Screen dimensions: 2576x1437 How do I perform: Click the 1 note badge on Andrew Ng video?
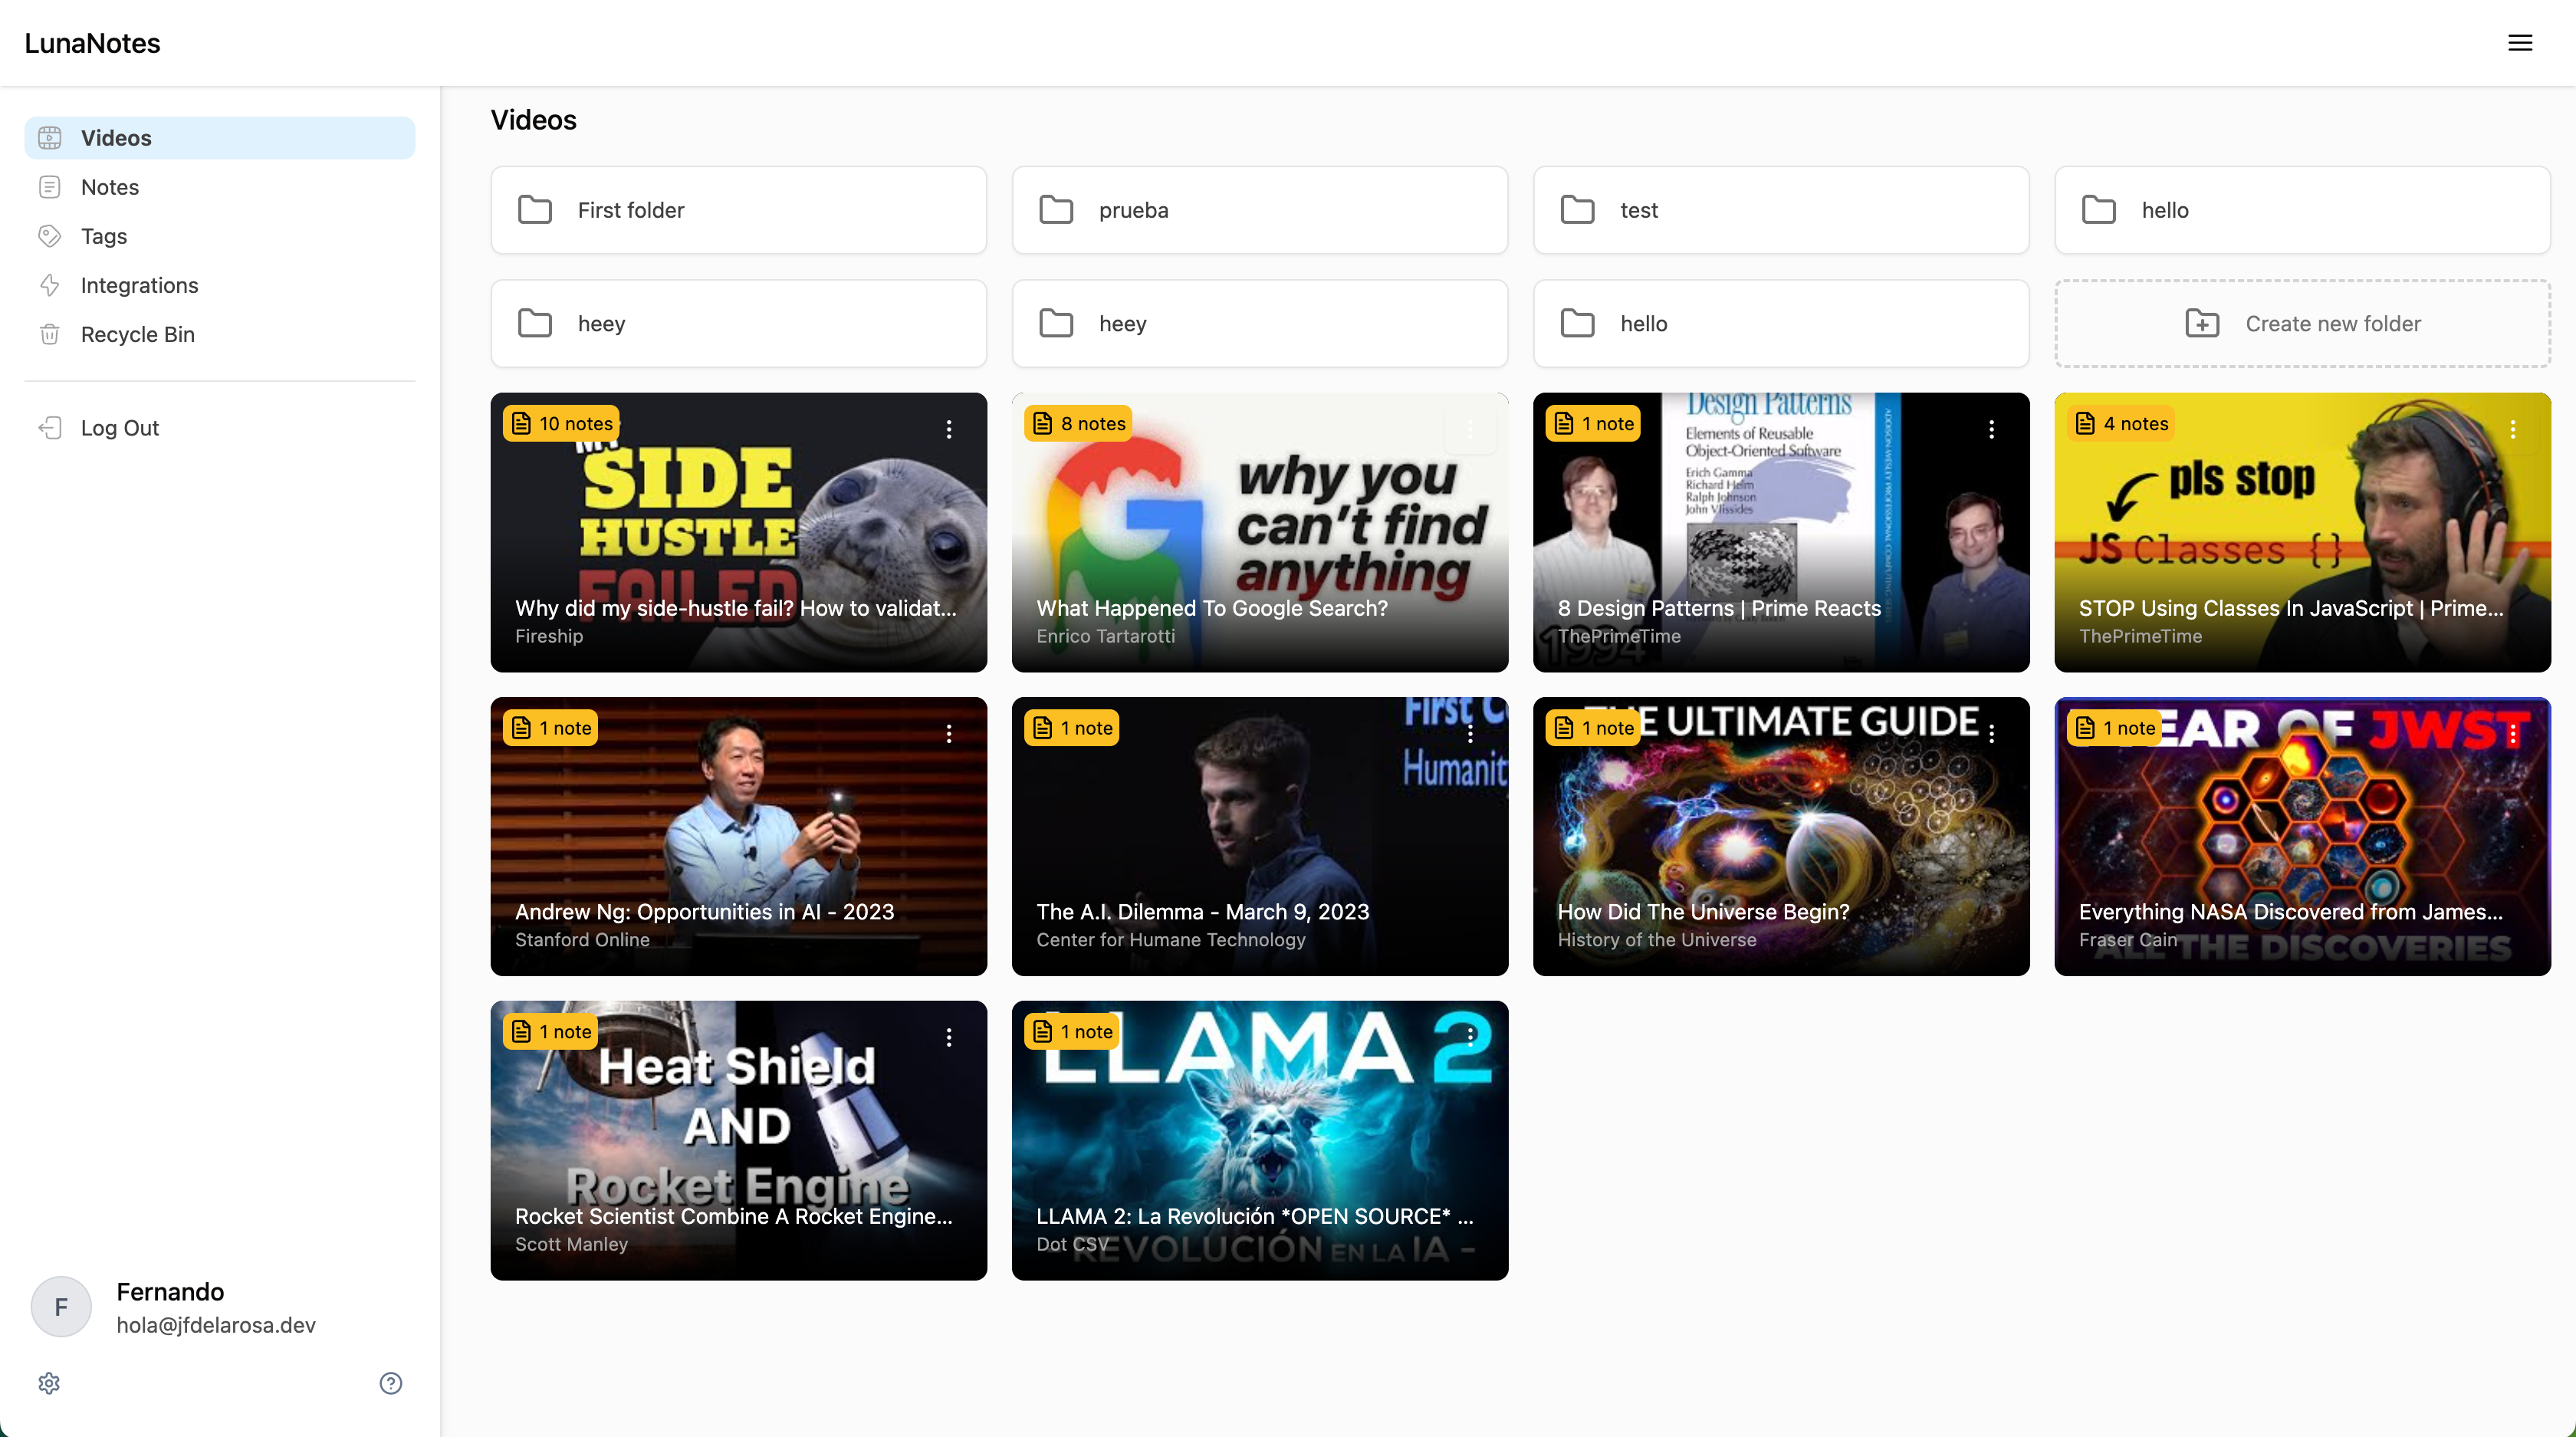click(x=550, y=728)
